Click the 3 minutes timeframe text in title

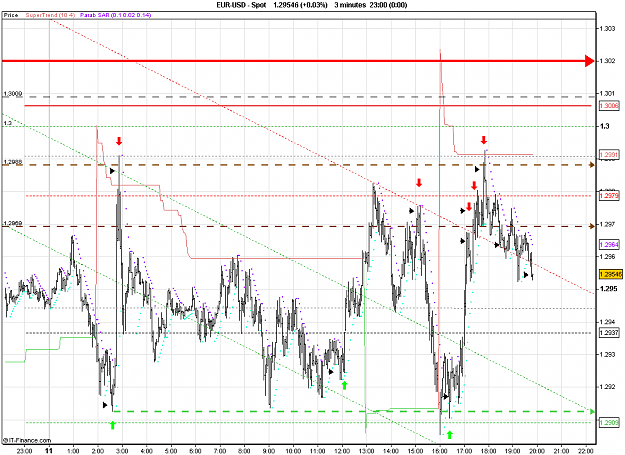click(x=350, y=5)
